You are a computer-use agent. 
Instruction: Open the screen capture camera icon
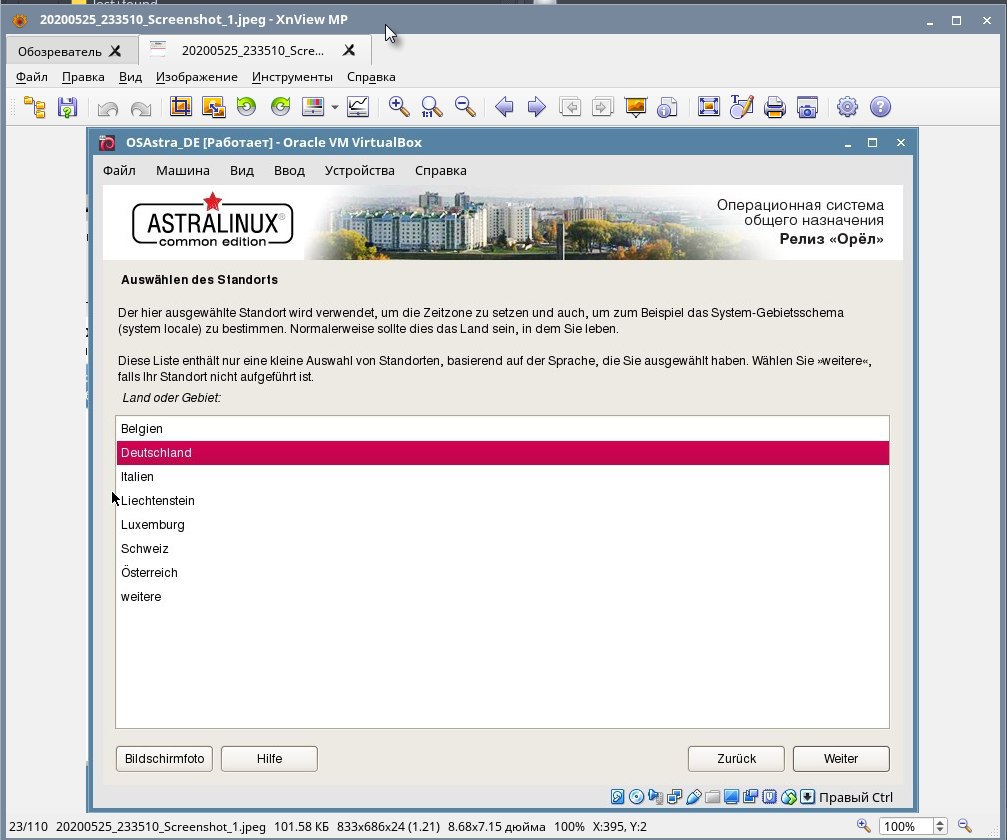coord(807,107)
